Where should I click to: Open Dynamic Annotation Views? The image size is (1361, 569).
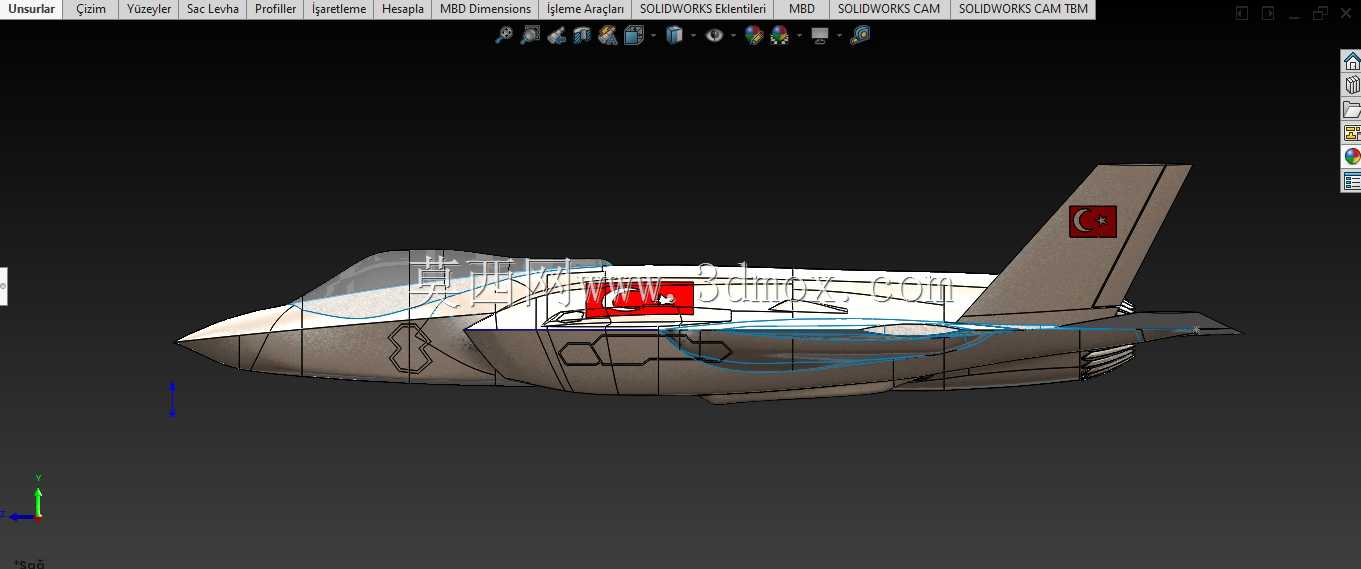(608, 35)
